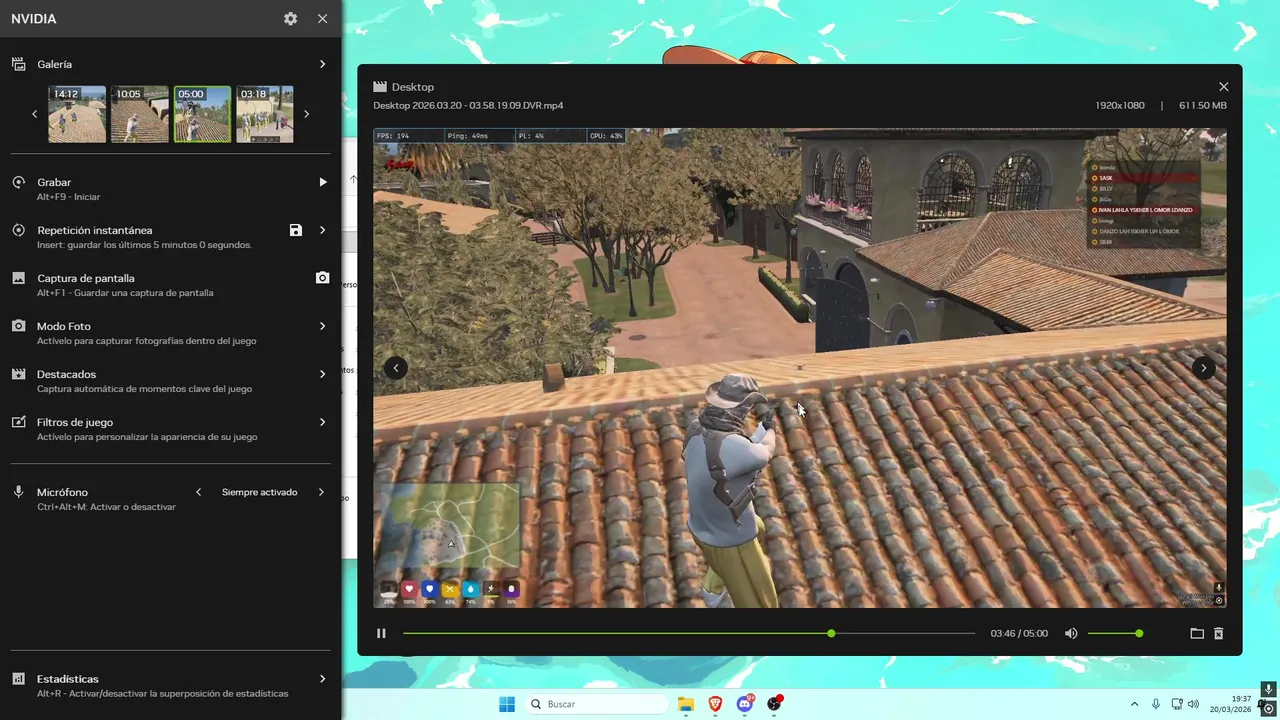Seek on the video progress bar
Screen dimensions: 1280x720
pos(689,633)
